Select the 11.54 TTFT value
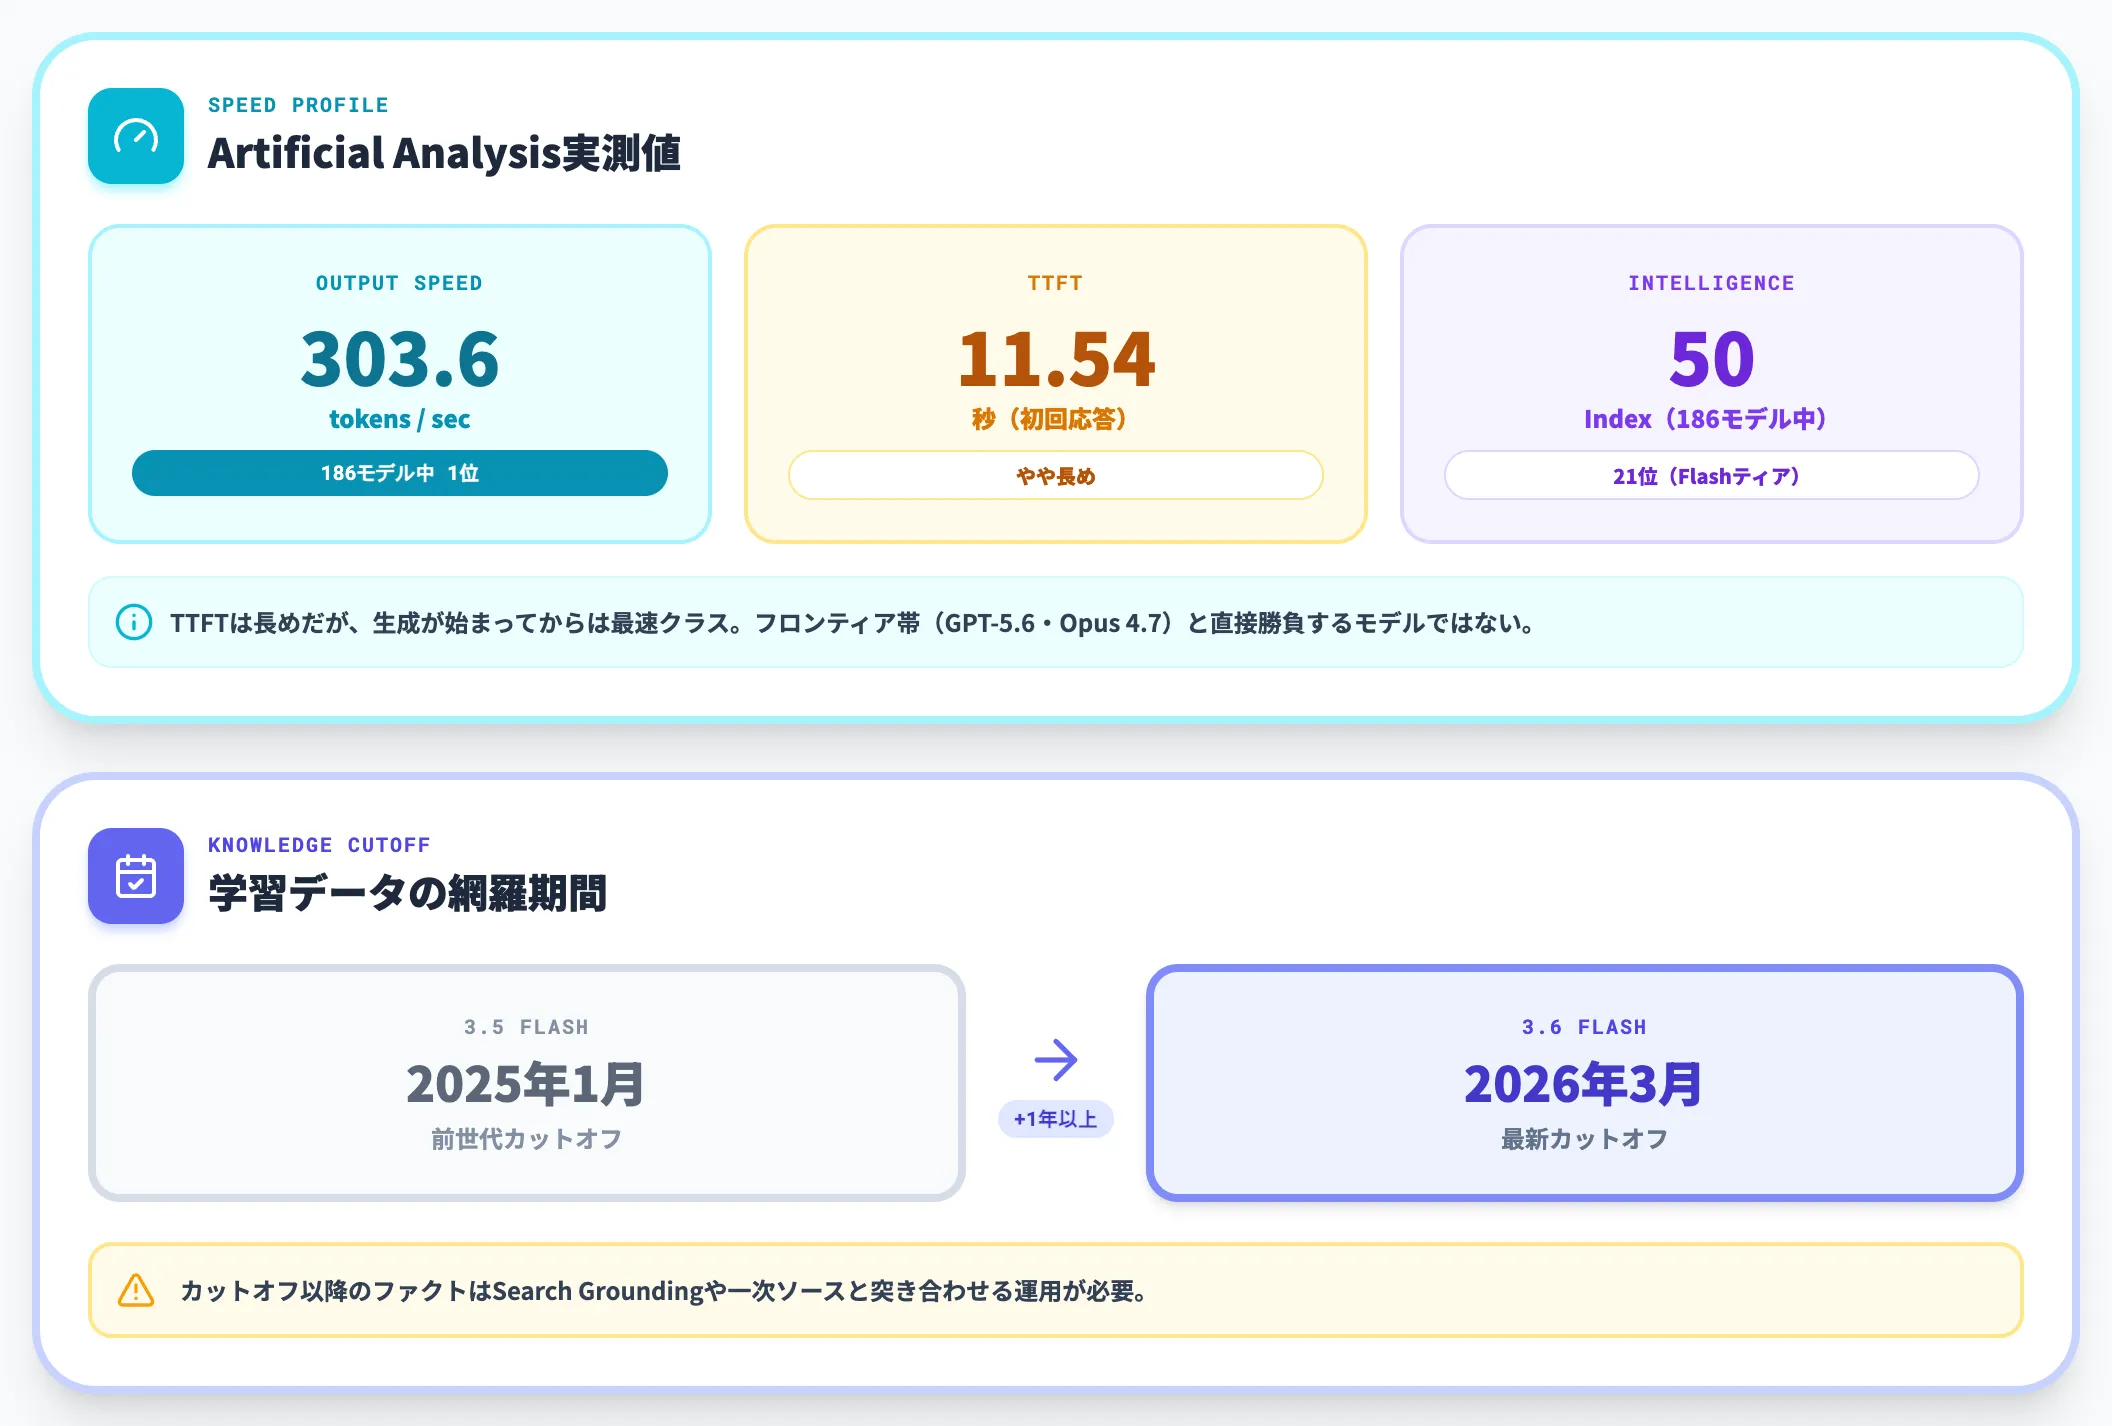This screenshot has width=2112, height=1426. pyautogui.click(x=1056, y=359)
